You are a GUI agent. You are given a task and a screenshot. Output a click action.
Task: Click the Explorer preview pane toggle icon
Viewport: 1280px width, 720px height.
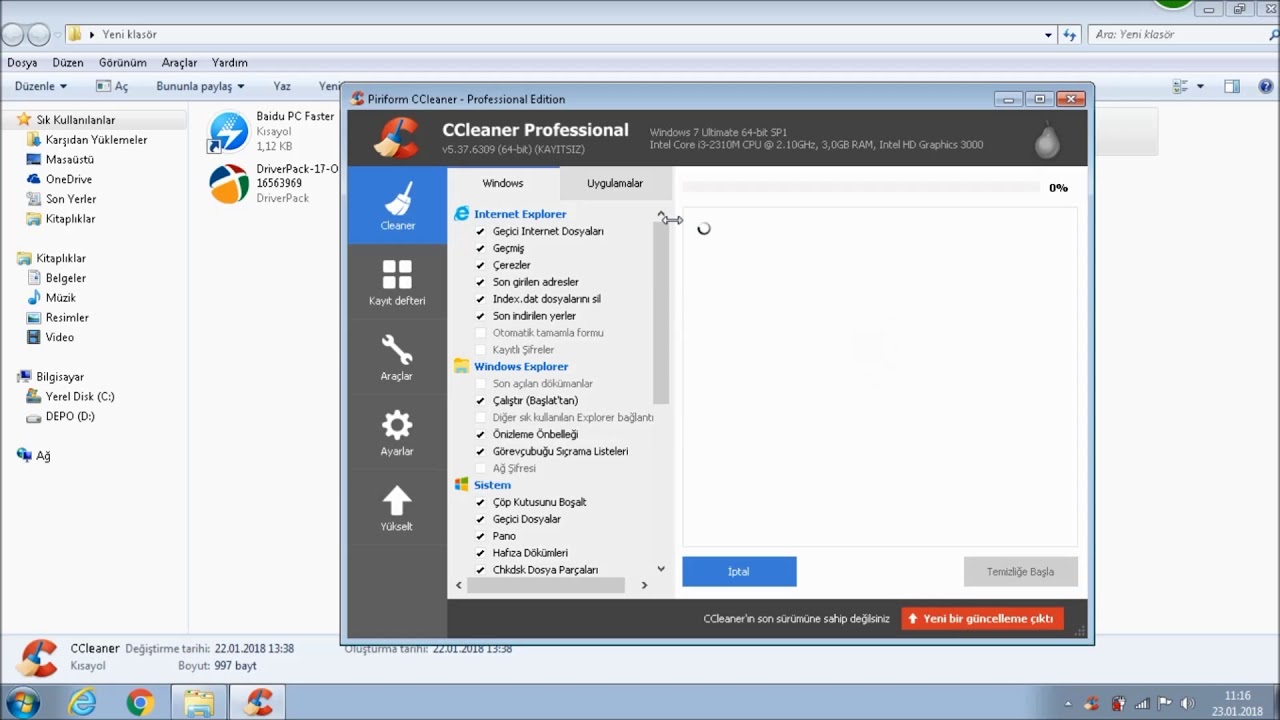[x=1232, y=87]
